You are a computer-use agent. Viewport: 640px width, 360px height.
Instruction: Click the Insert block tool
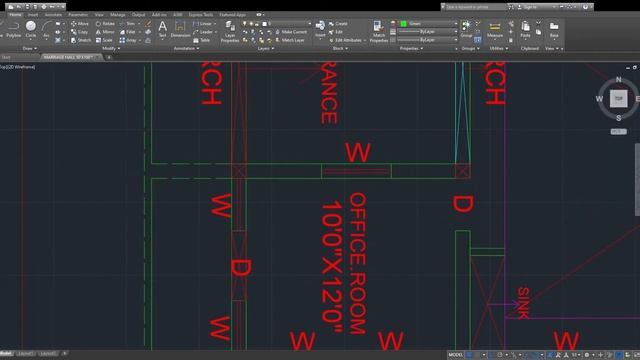tap(320, 29)
